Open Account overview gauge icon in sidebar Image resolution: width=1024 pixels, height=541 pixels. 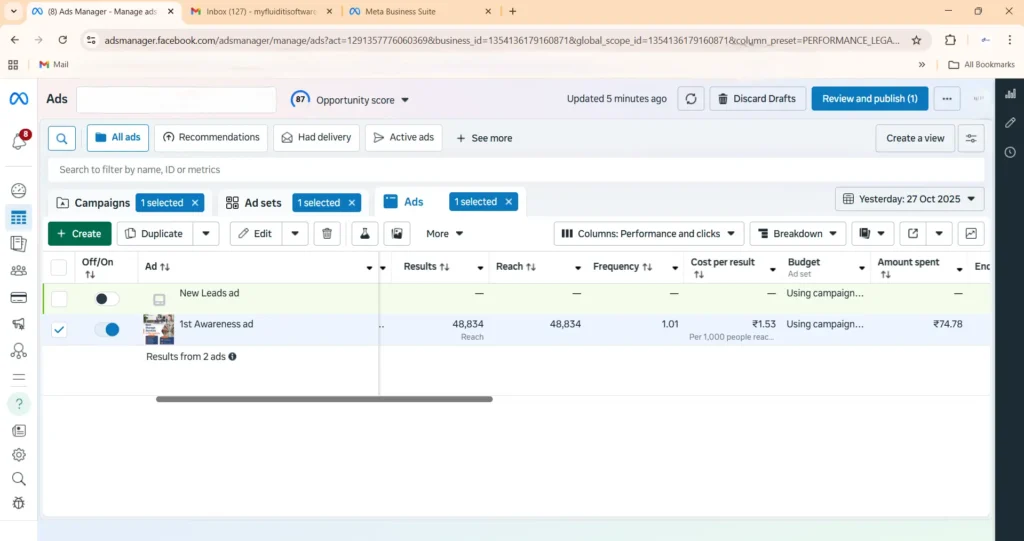coord(18,191)
